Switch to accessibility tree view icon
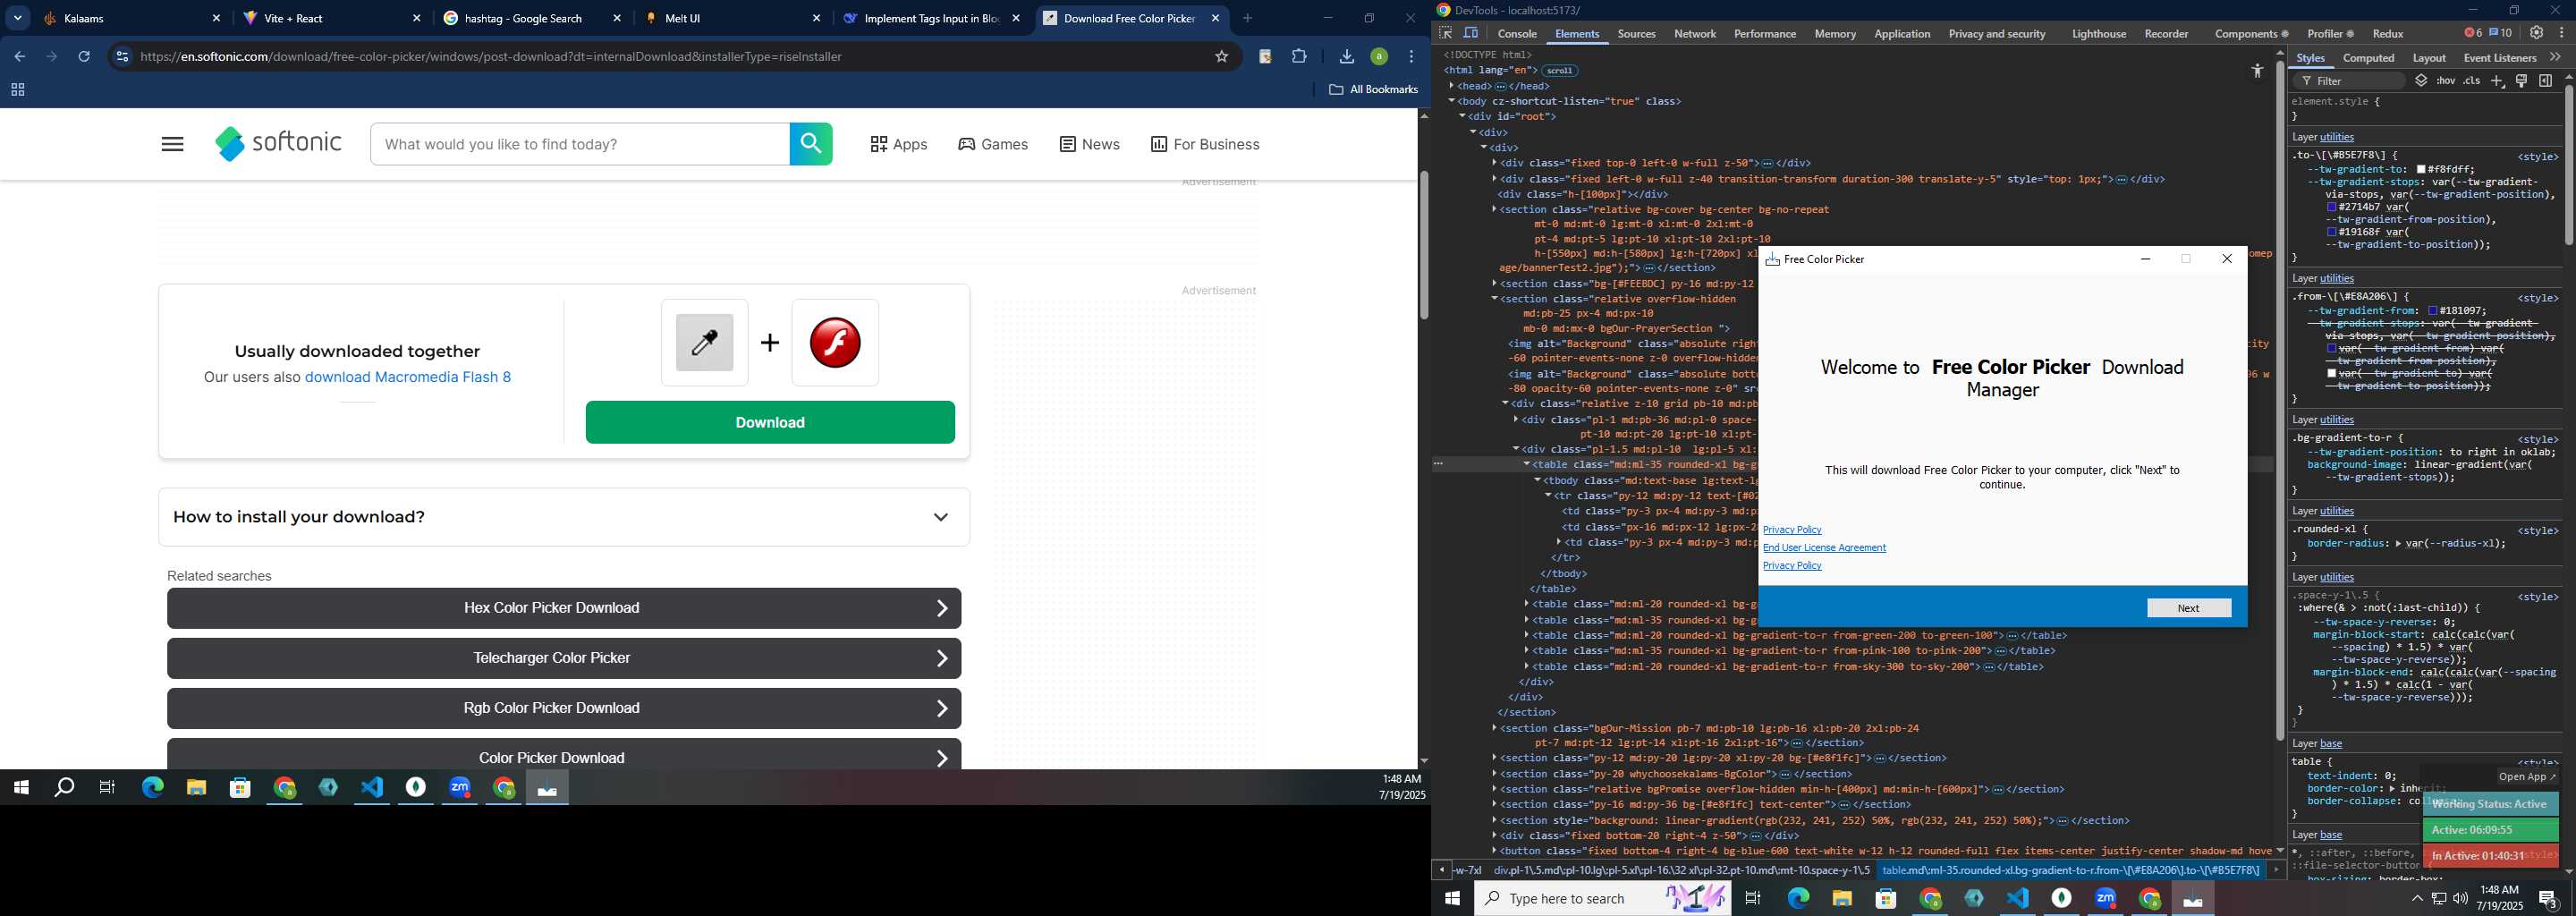Viewport: 2576px width, 916px height. pos(2257,71)
